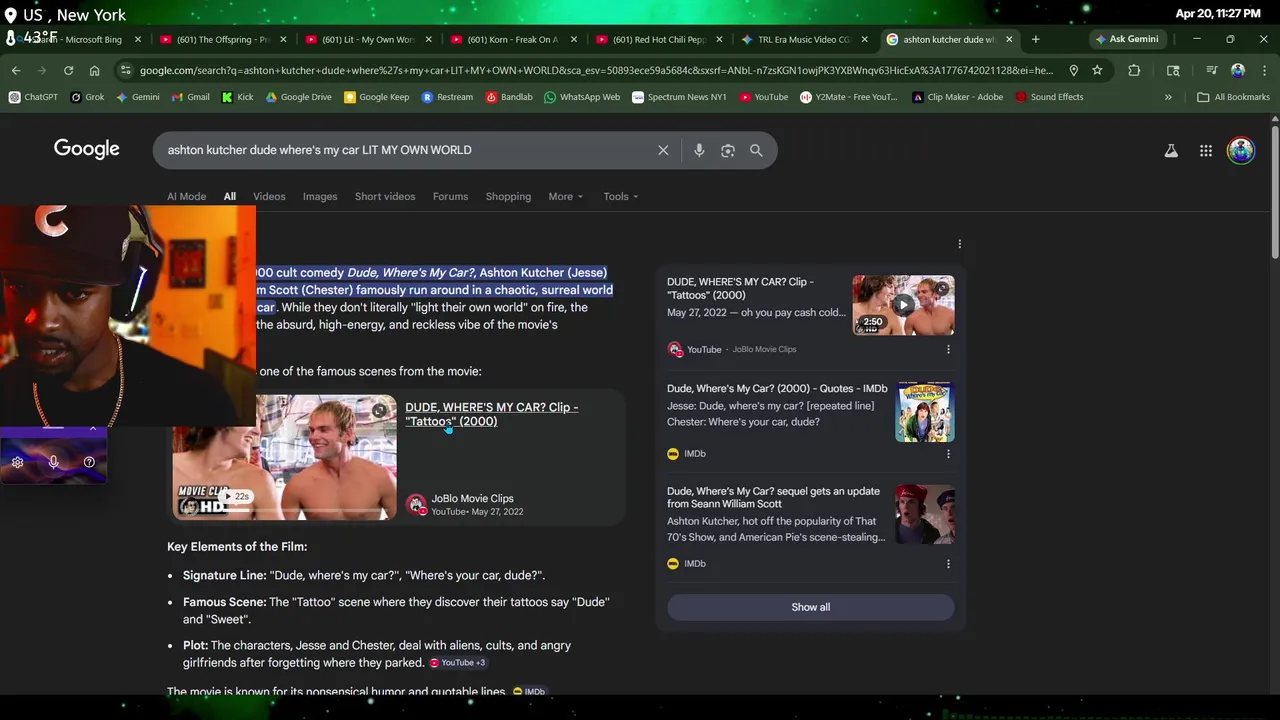This screenshot has width=1280, height=720.
Task: Switch to TRL Era Music Video browser tab
Action: [804, 39]
